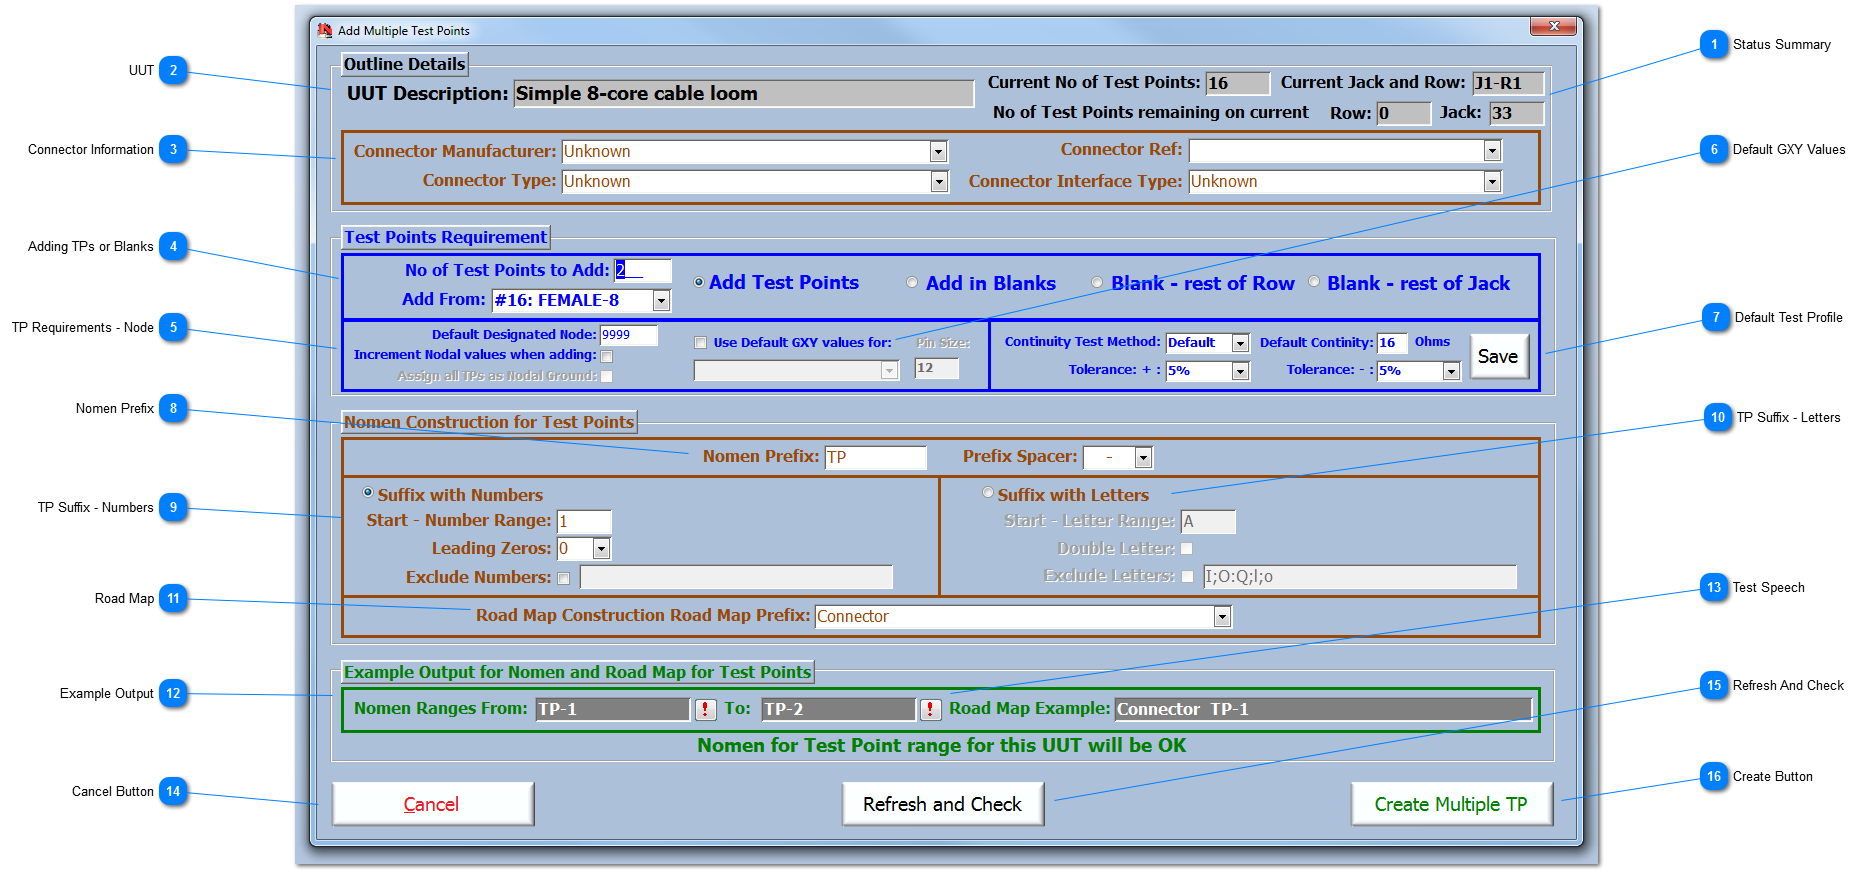Click Refresh and Check button
1862x873 pixels.
pyautogui.click(x=942, y=804)
